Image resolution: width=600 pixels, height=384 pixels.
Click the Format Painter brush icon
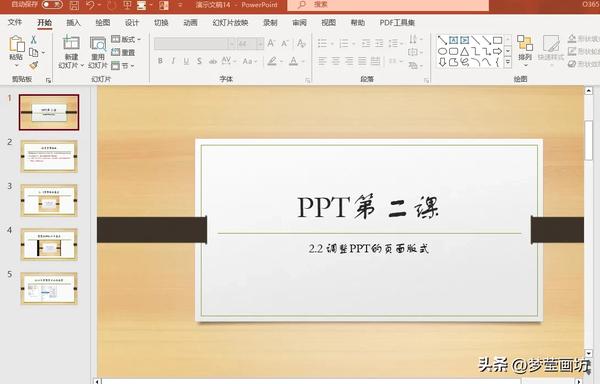point(34,65)
